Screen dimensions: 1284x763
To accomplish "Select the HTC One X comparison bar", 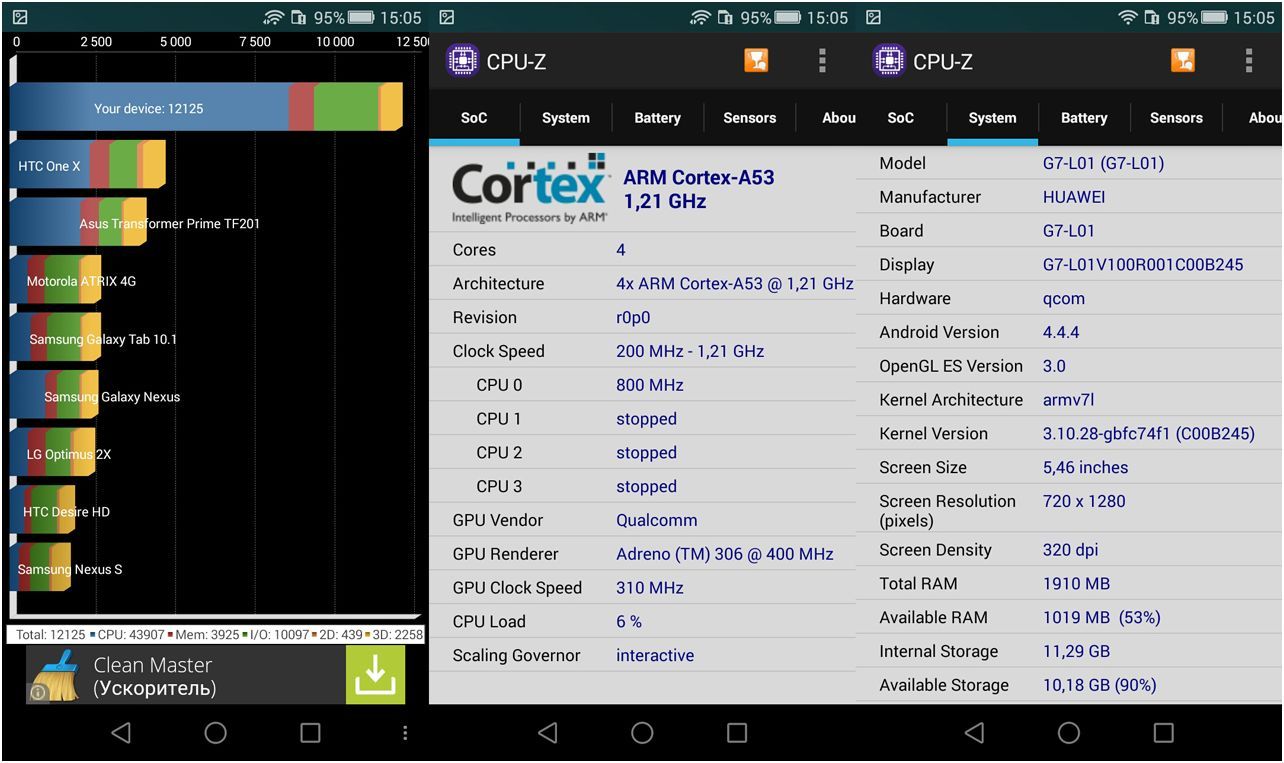I will [x=87, y=166].
